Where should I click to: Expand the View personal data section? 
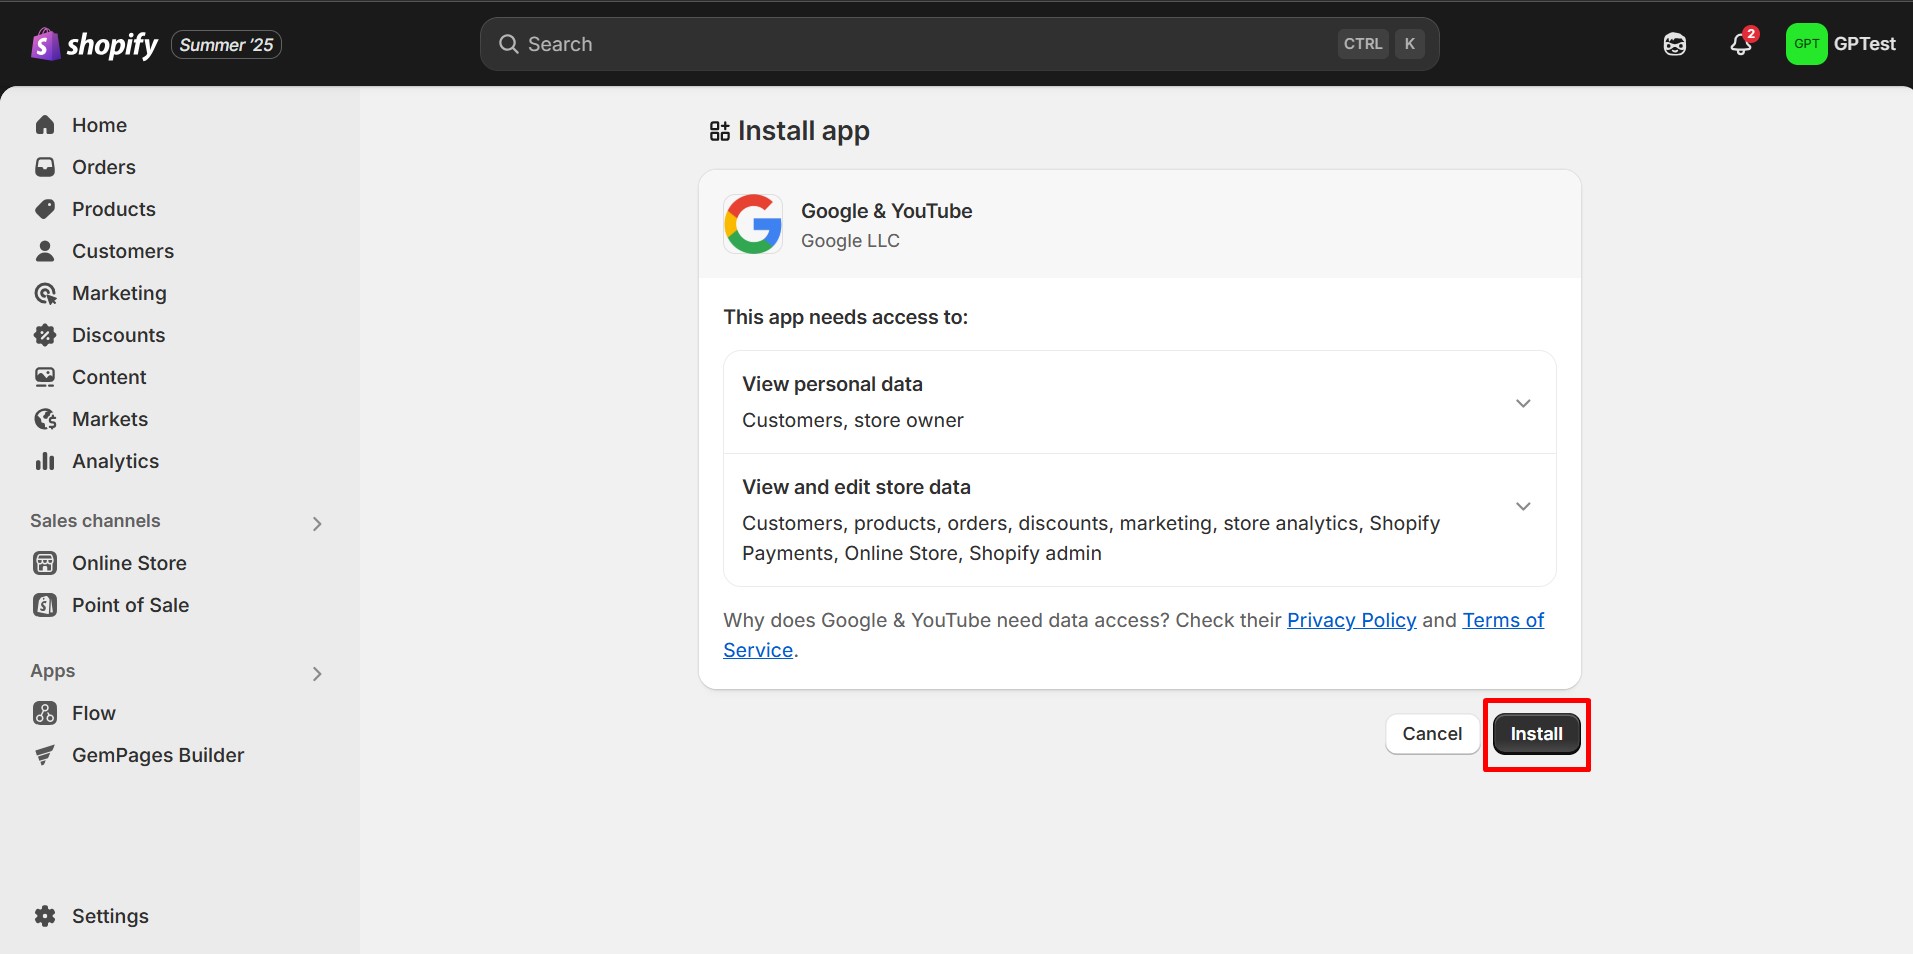click(x=1522, y=403)
